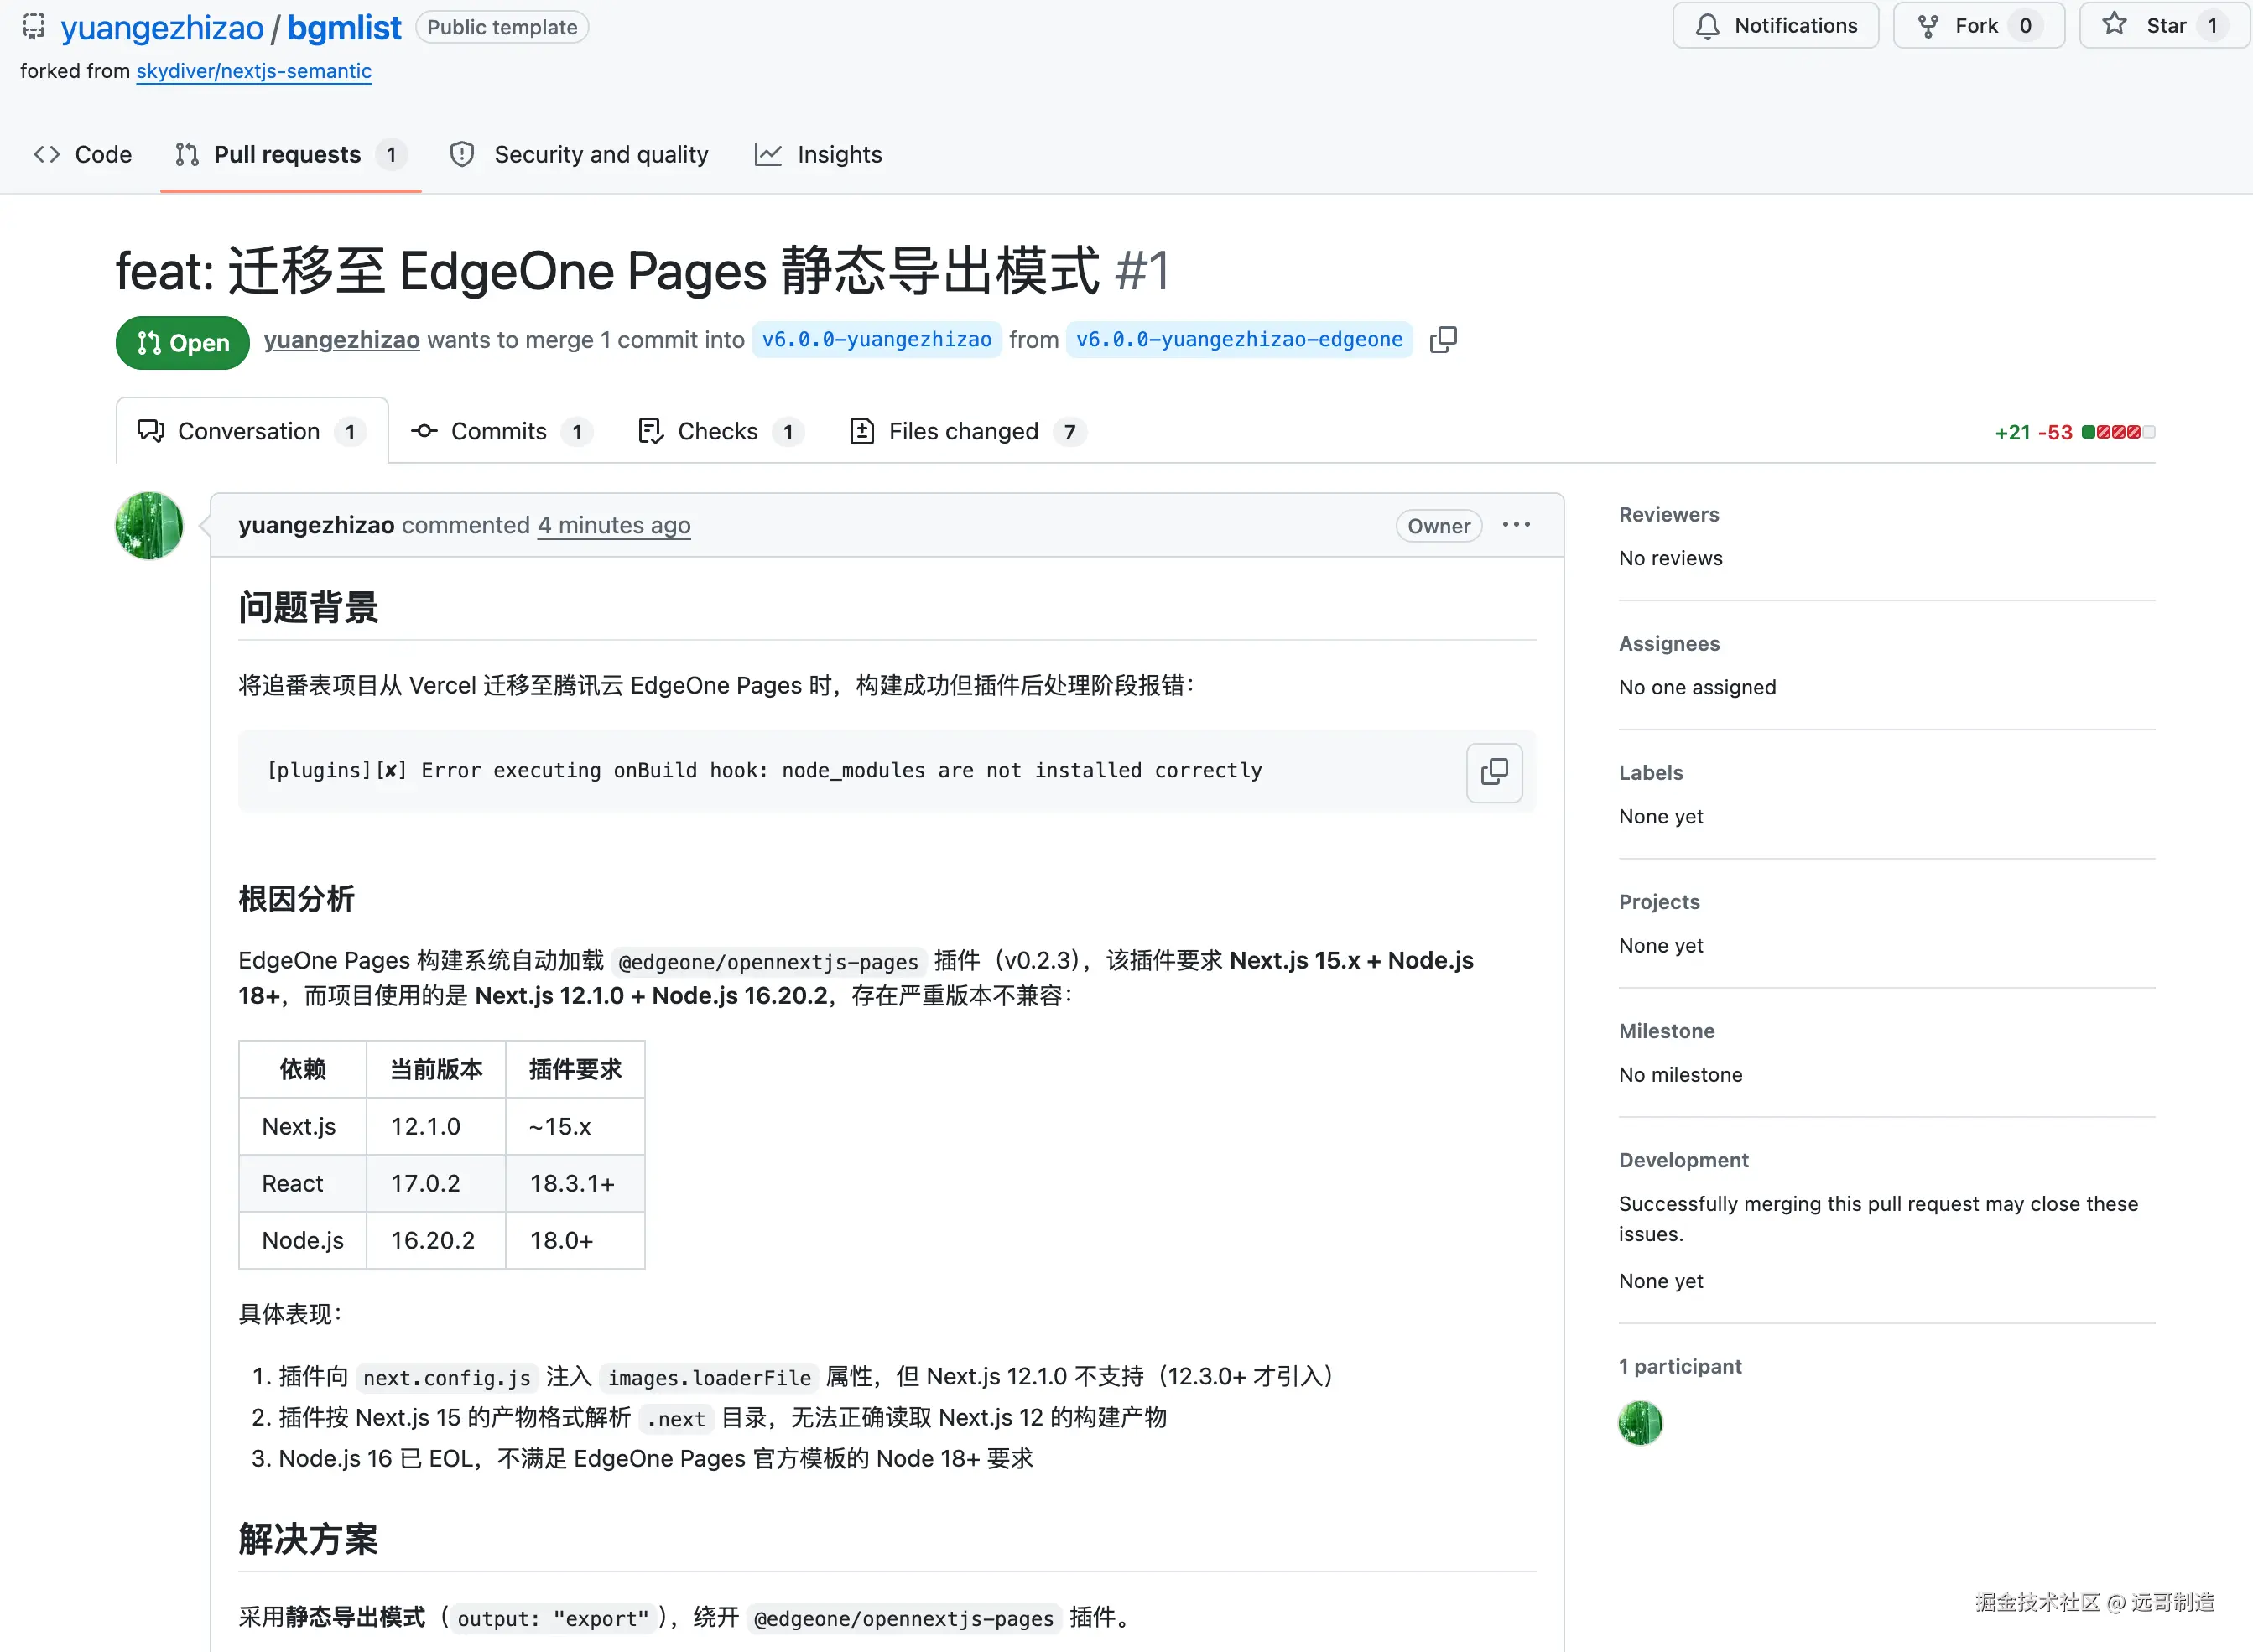
Task: Select the Pull requests tab
Action: [x=290, y=155]
